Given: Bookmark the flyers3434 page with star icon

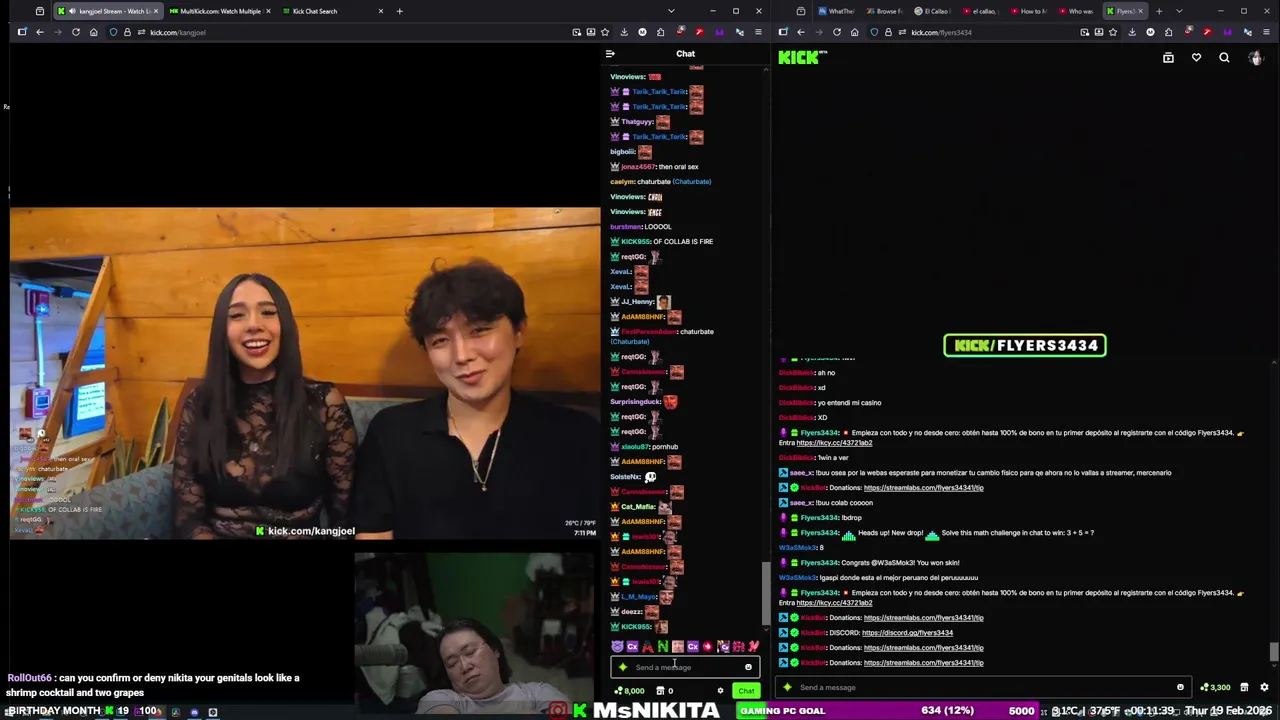Looking at the screenshot, I should click(1113, 32).
